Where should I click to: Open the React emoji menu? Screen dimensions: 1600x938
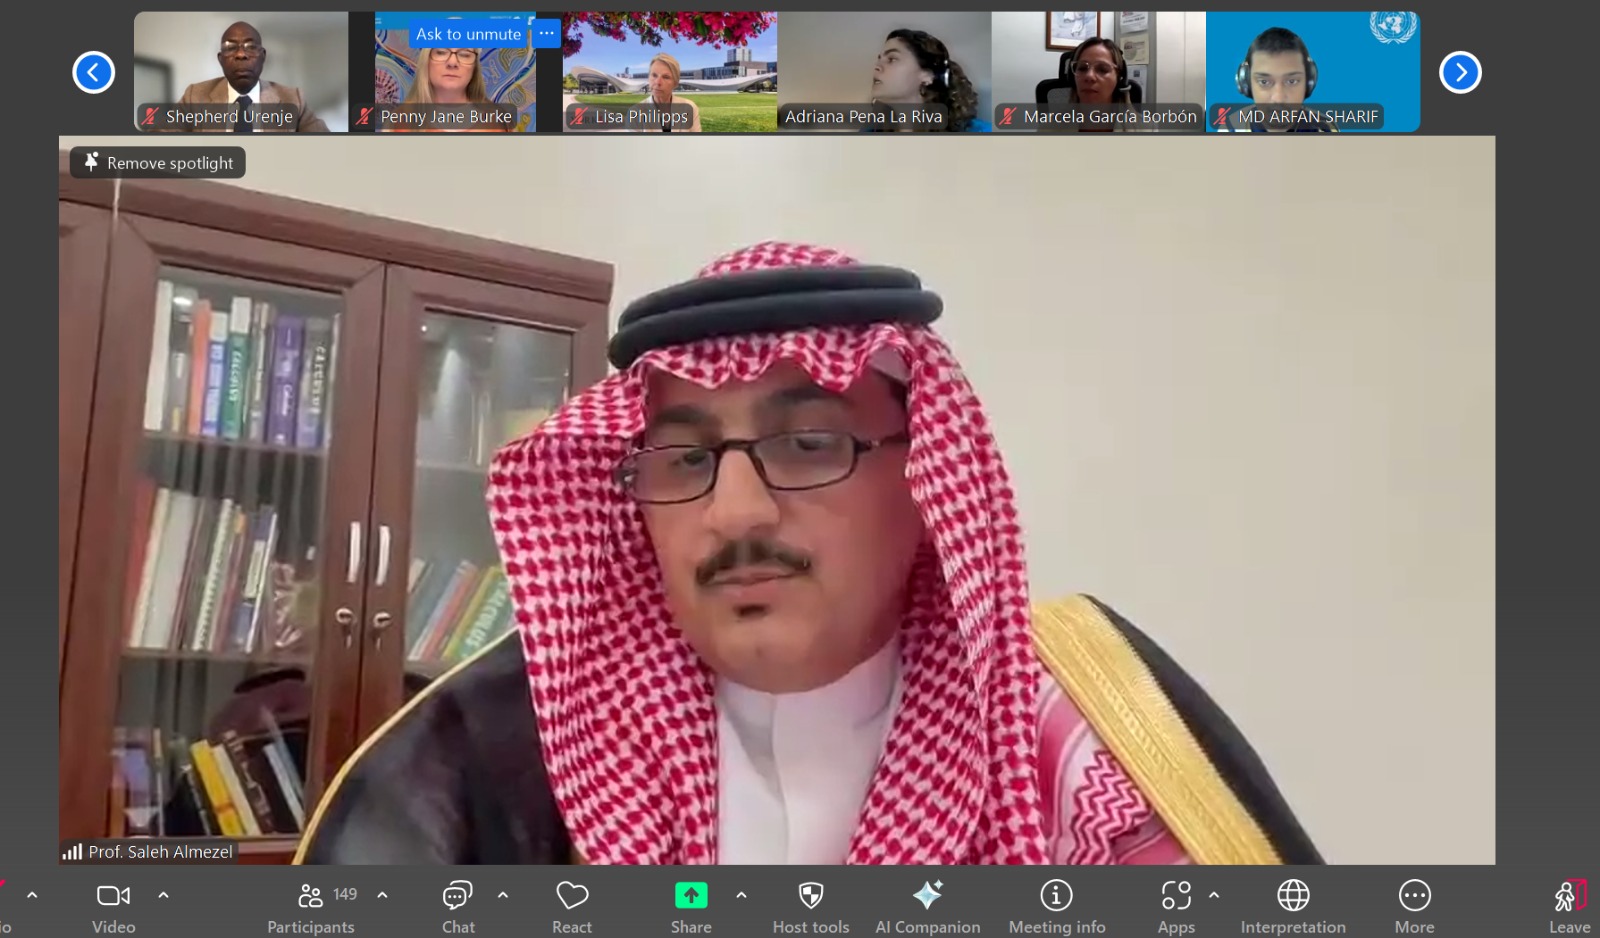(x=572, y=896)
